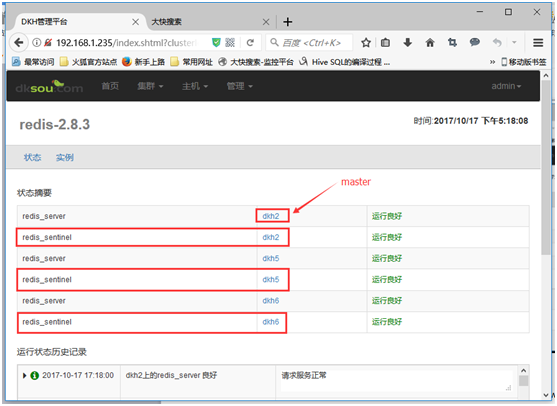Open the admin user dropdown

[x=506, y=86]
